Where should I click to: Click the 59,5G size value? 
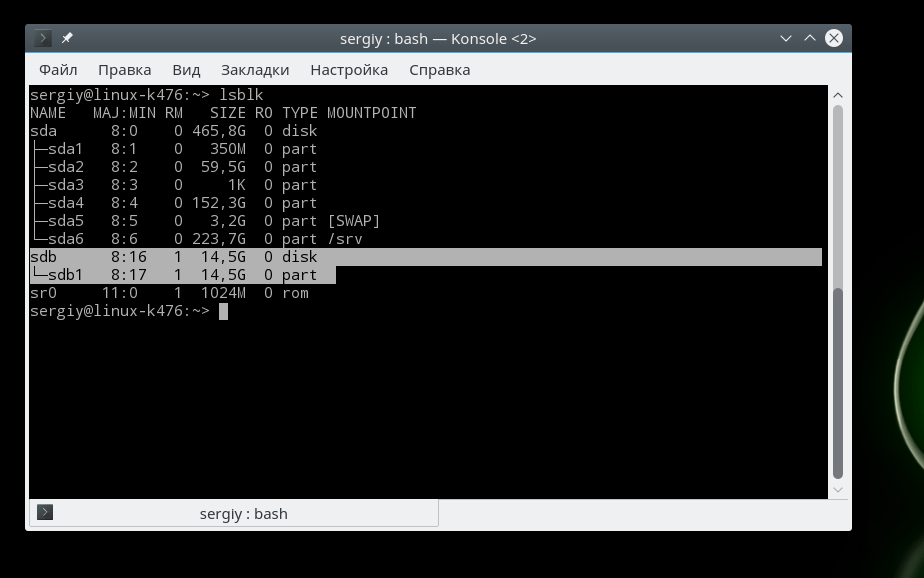pyautogui.click(x=223, y=167)
